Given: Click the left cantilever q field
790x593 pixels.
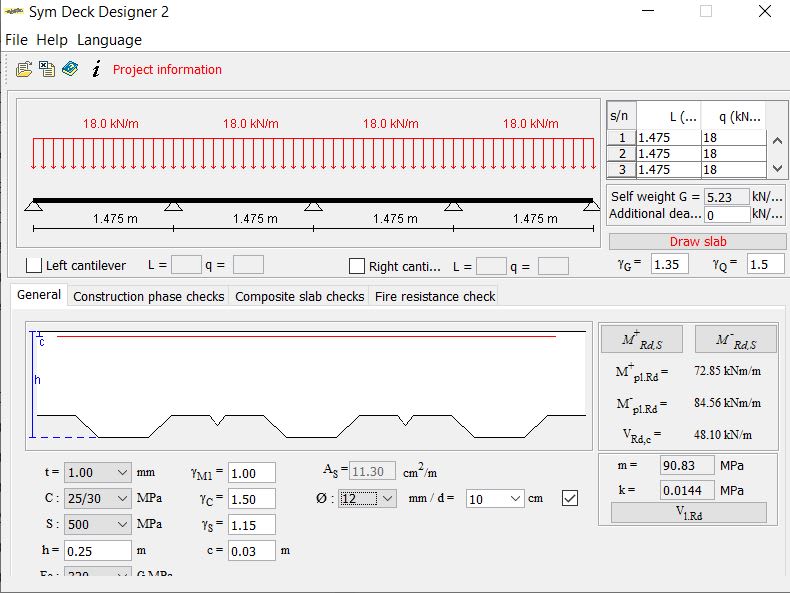Looking at the screenshot, I should pyautogui.click(x=248, y=265).
